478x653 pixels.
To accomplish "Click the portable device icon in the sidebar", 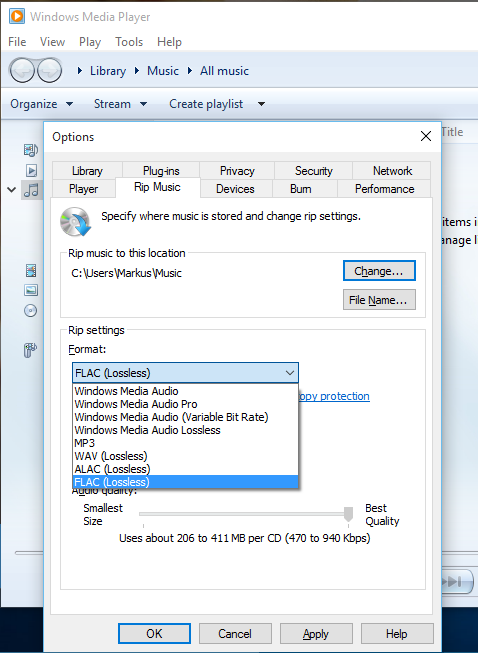I will [30, 350].
